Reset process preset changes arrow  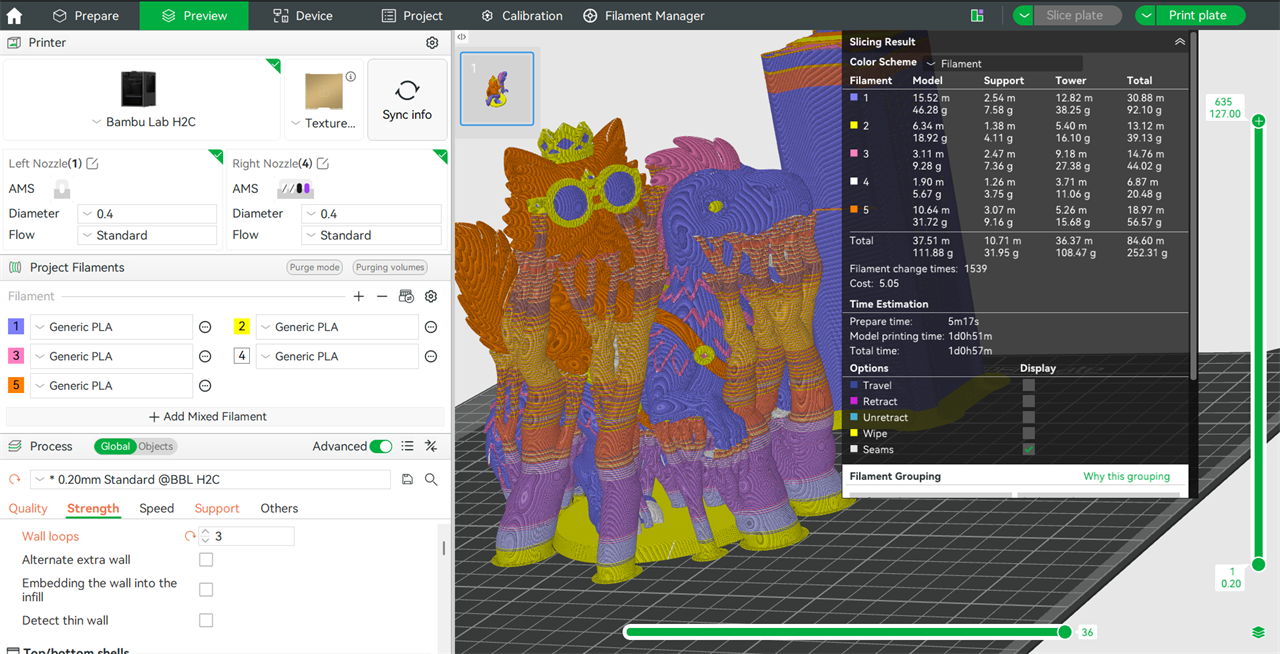(x=15, y=479)
